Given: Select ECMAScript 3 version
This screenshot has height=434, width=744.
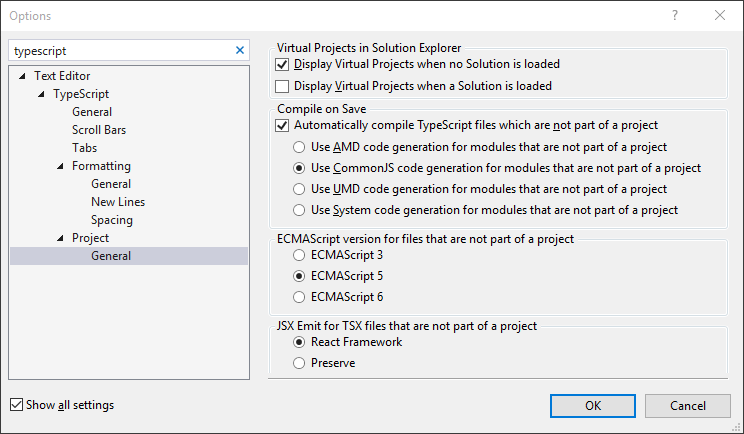Looking at the screenshot, I should 299,255.
